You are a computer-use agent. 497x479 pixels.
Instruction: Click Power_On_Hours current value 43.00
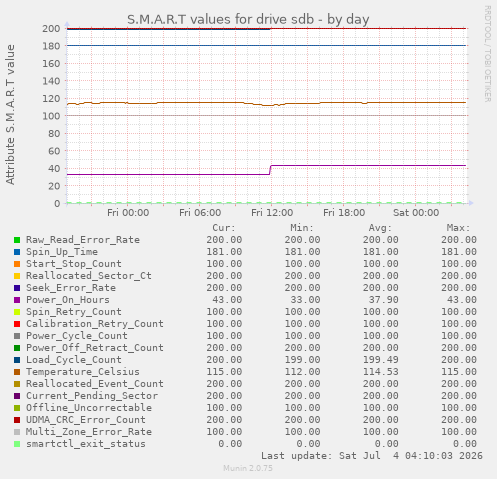coord(227,300)
